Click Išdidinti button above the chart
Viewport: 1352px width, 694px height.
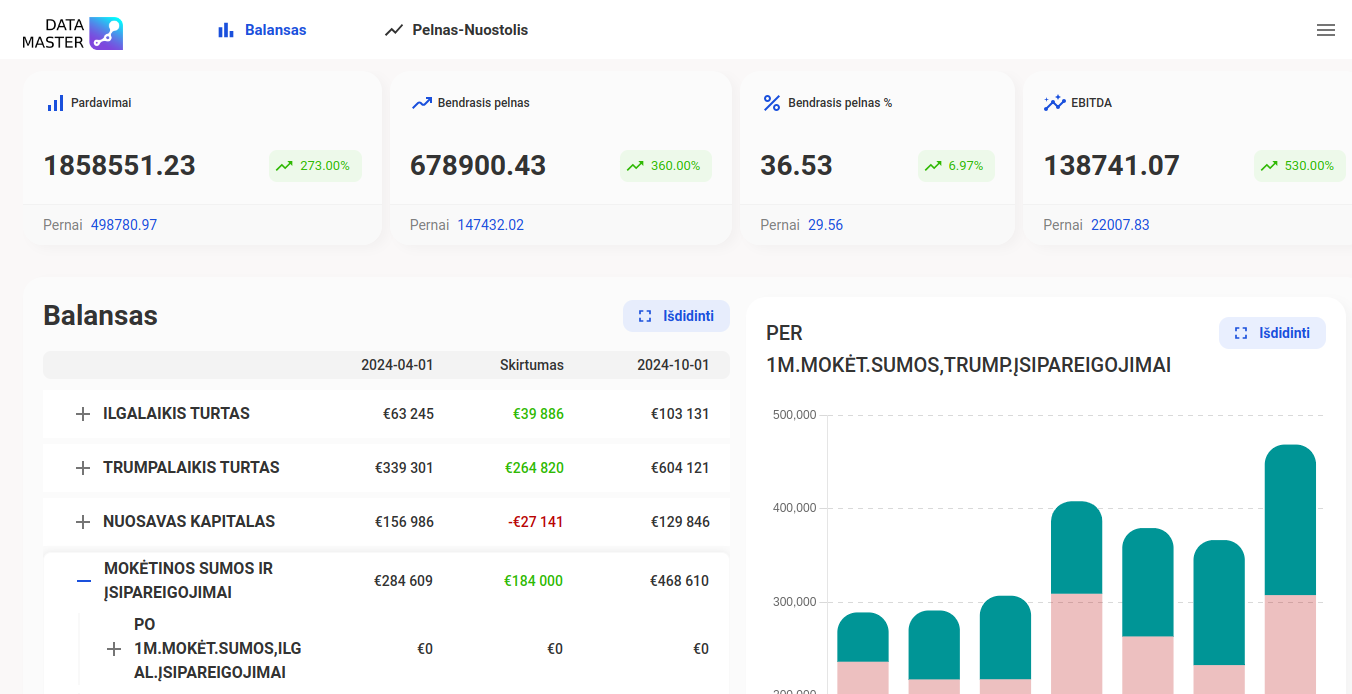click(x=1272, y=333)
